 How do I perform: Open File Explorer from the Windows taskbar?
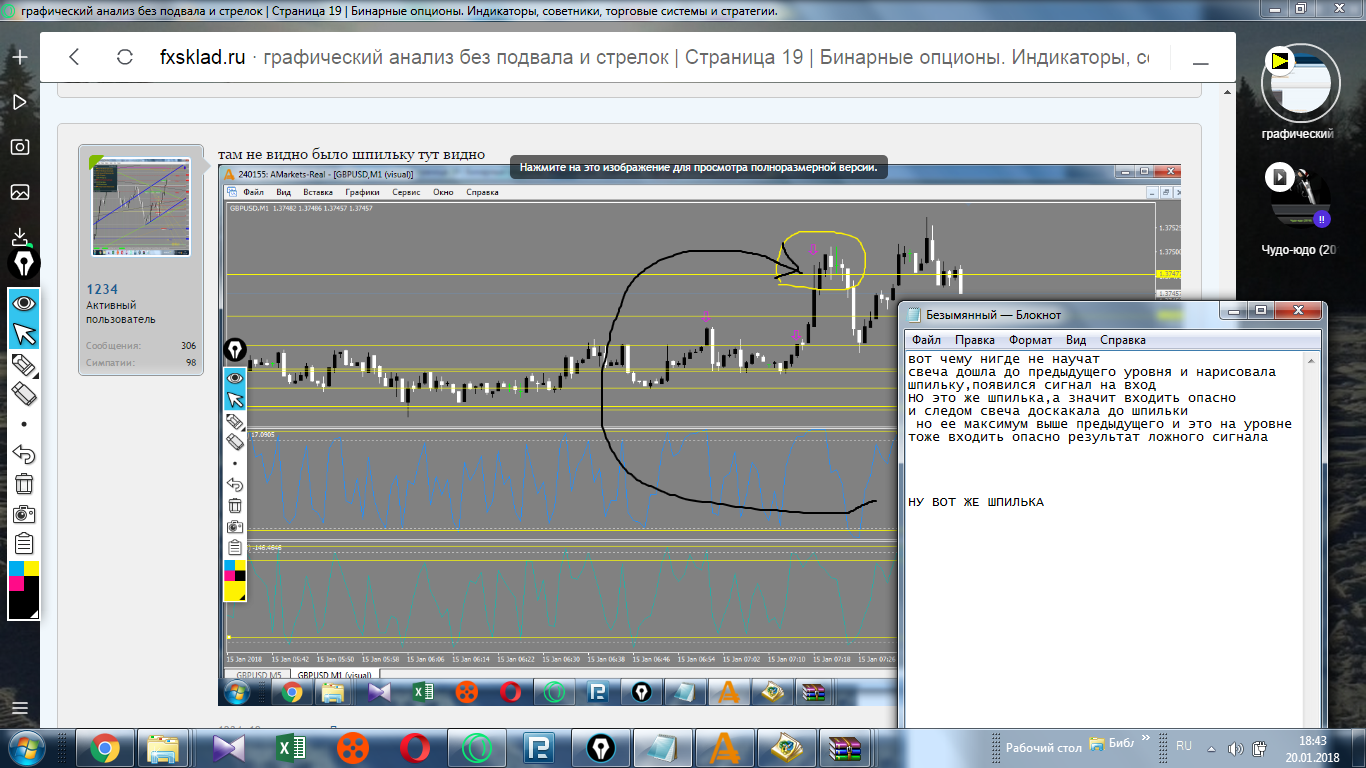click(162, 748)
